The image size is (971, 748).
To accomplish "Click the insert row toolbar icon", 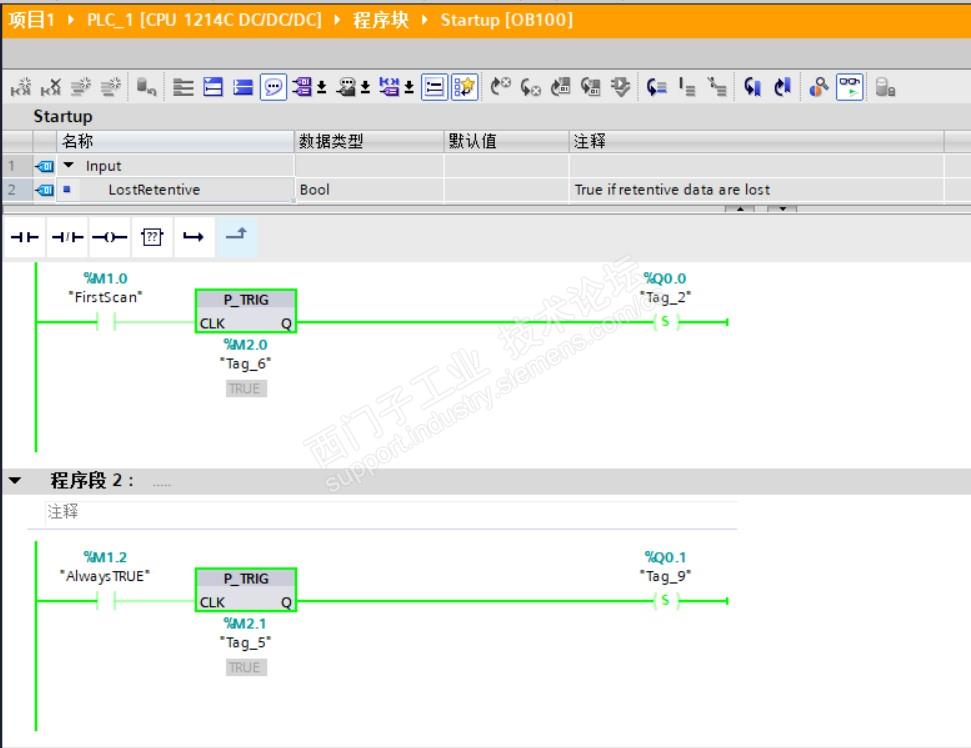I will [81, 87].
